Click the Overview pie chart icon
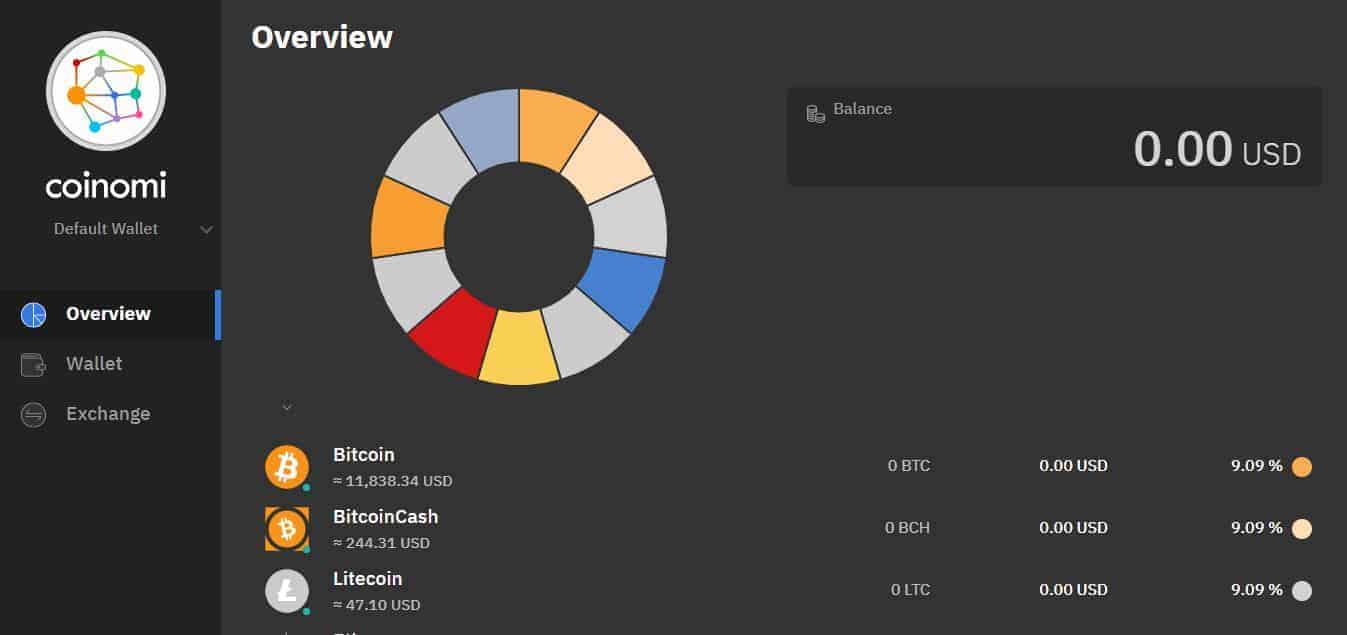1347x635 pixels. (33, 315)
